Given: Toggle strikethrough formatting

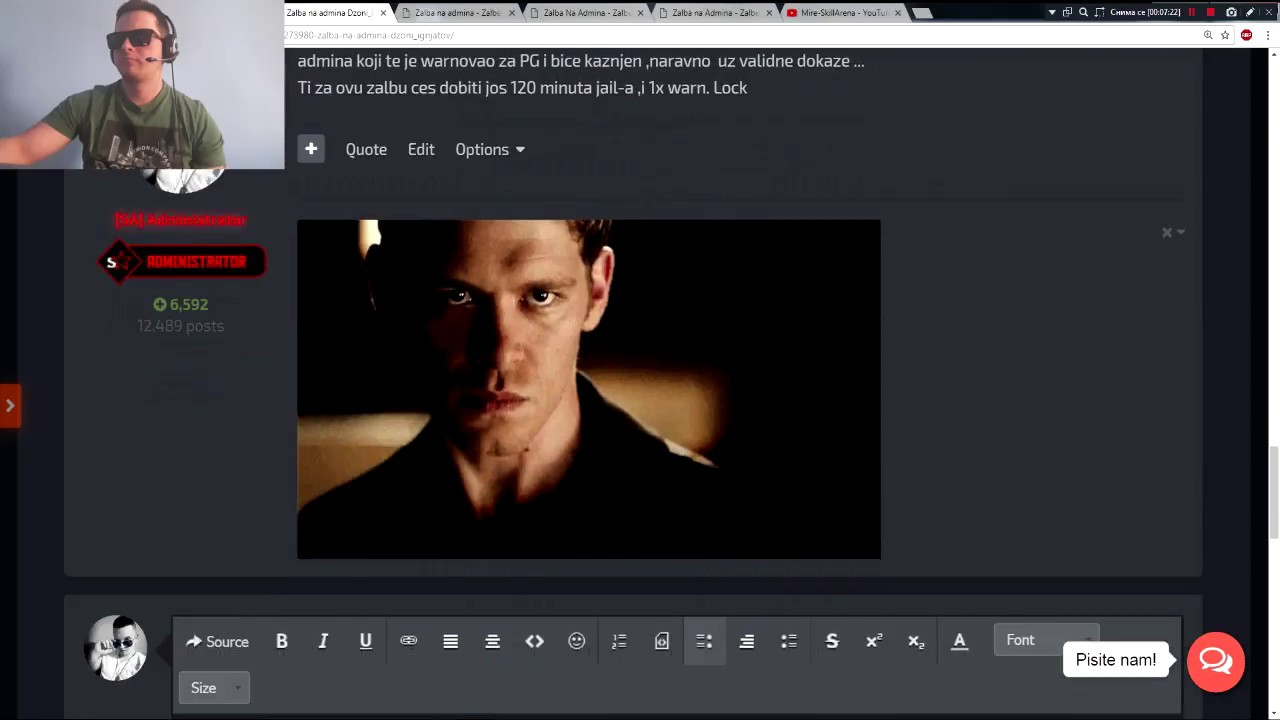Looking at the screenshot, I should click(x=832, y=641).
